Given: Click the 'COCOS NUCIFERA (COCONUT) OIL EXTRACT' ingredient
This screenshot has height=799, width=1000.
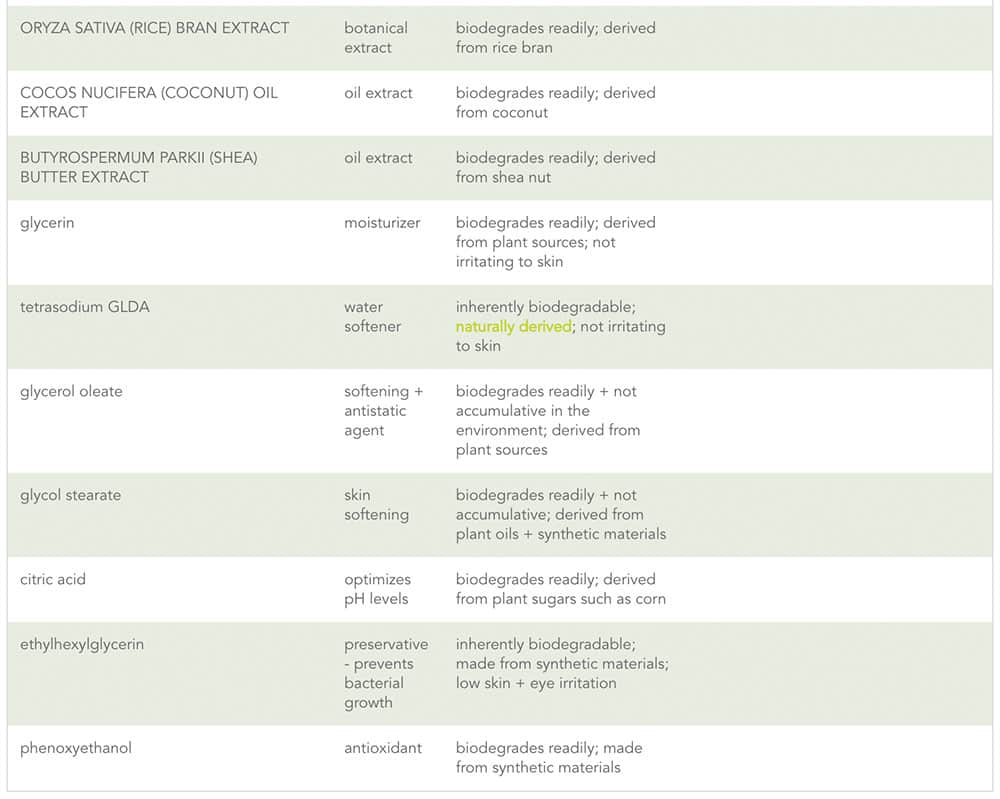Looking at the screenshot, I should coord(149,102).
